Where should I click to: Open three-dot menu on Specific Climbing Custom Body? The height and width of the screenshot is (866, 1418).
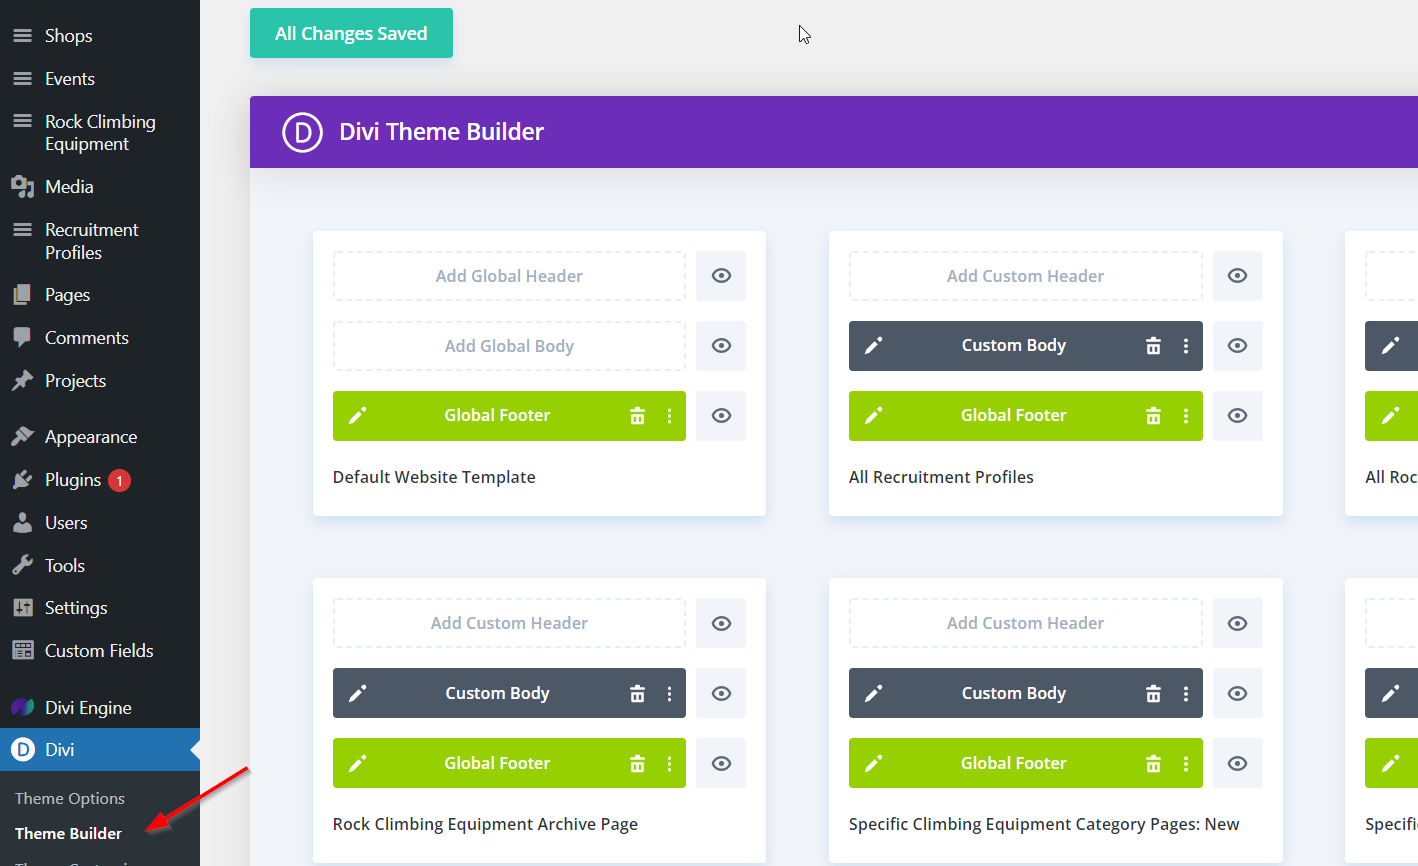click(x=1186, y=693)
